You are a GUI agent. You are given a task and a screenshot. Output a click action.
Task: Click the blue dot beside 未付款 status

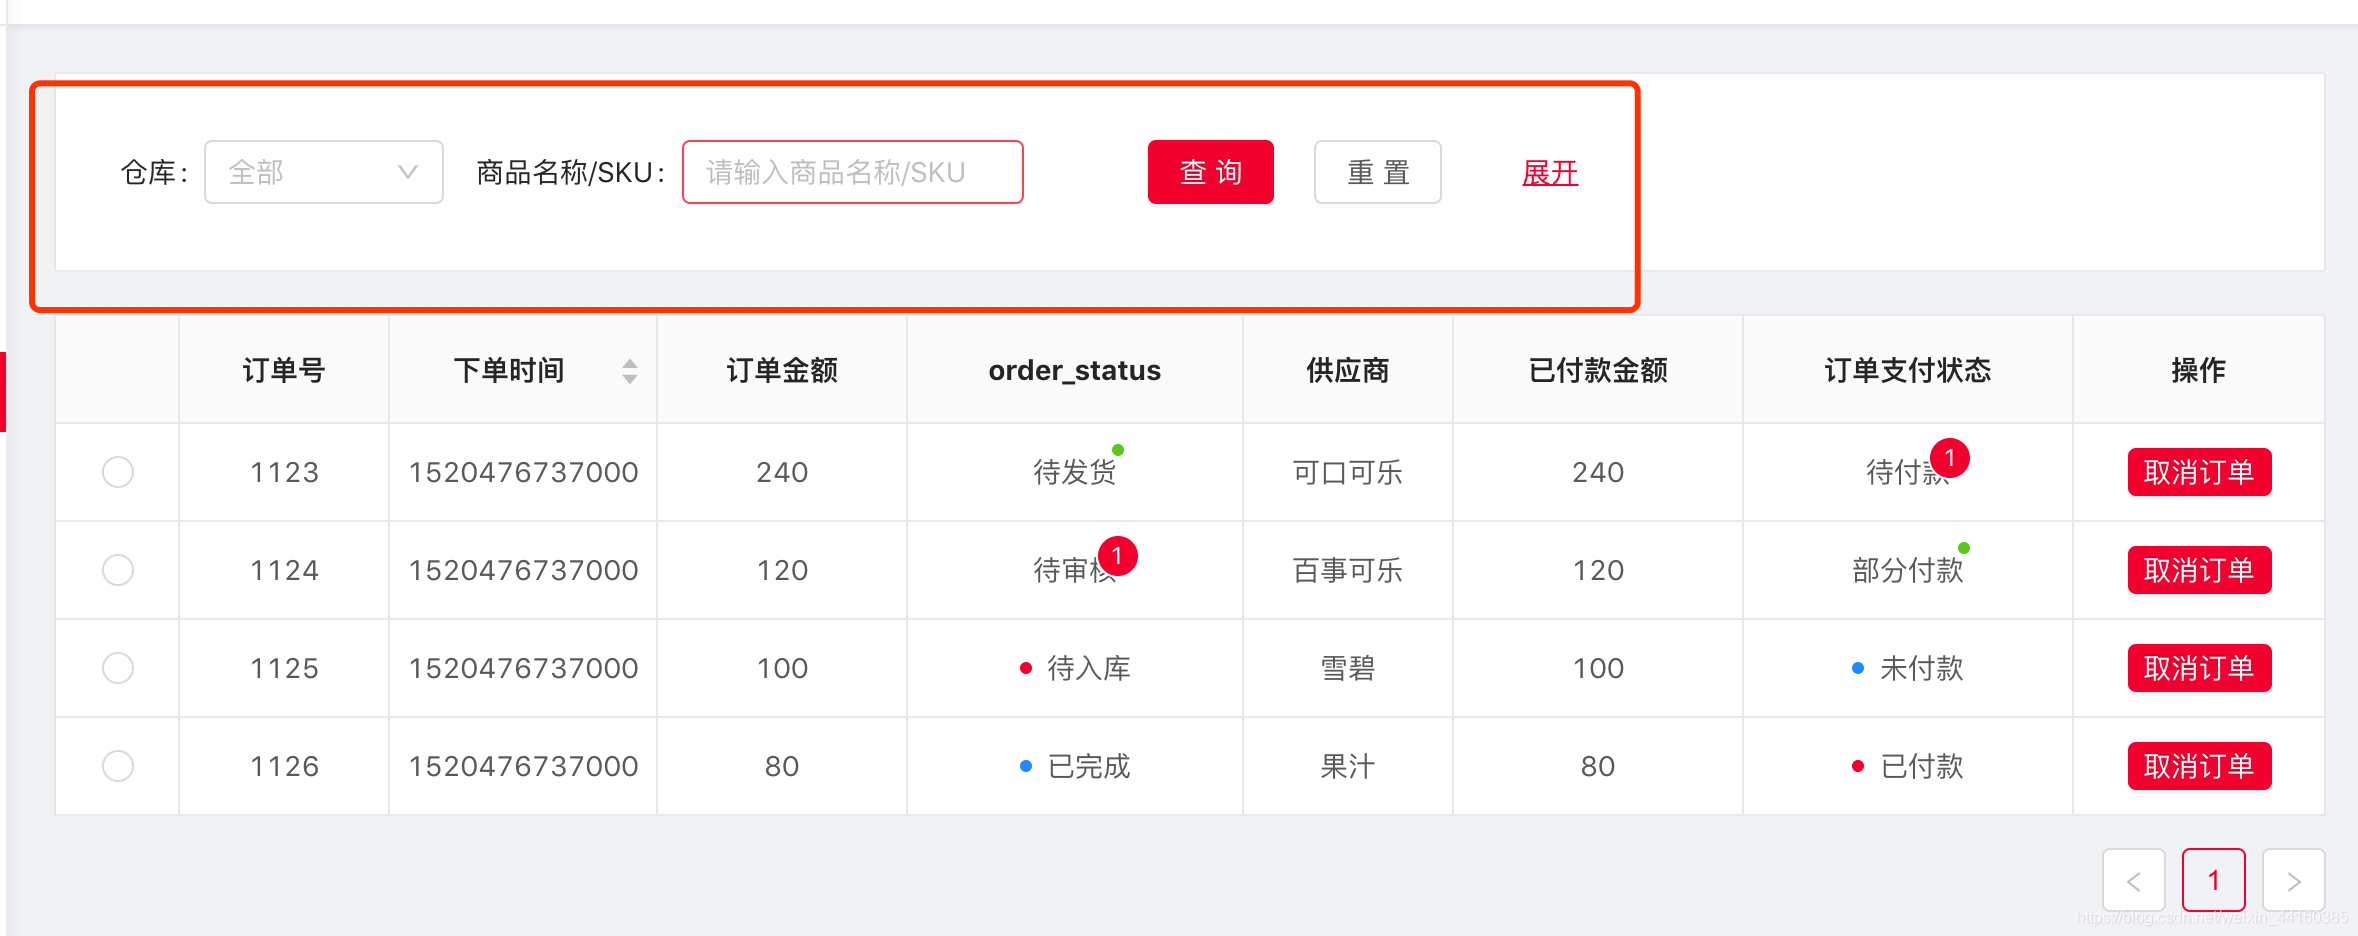pos(1859,668)
